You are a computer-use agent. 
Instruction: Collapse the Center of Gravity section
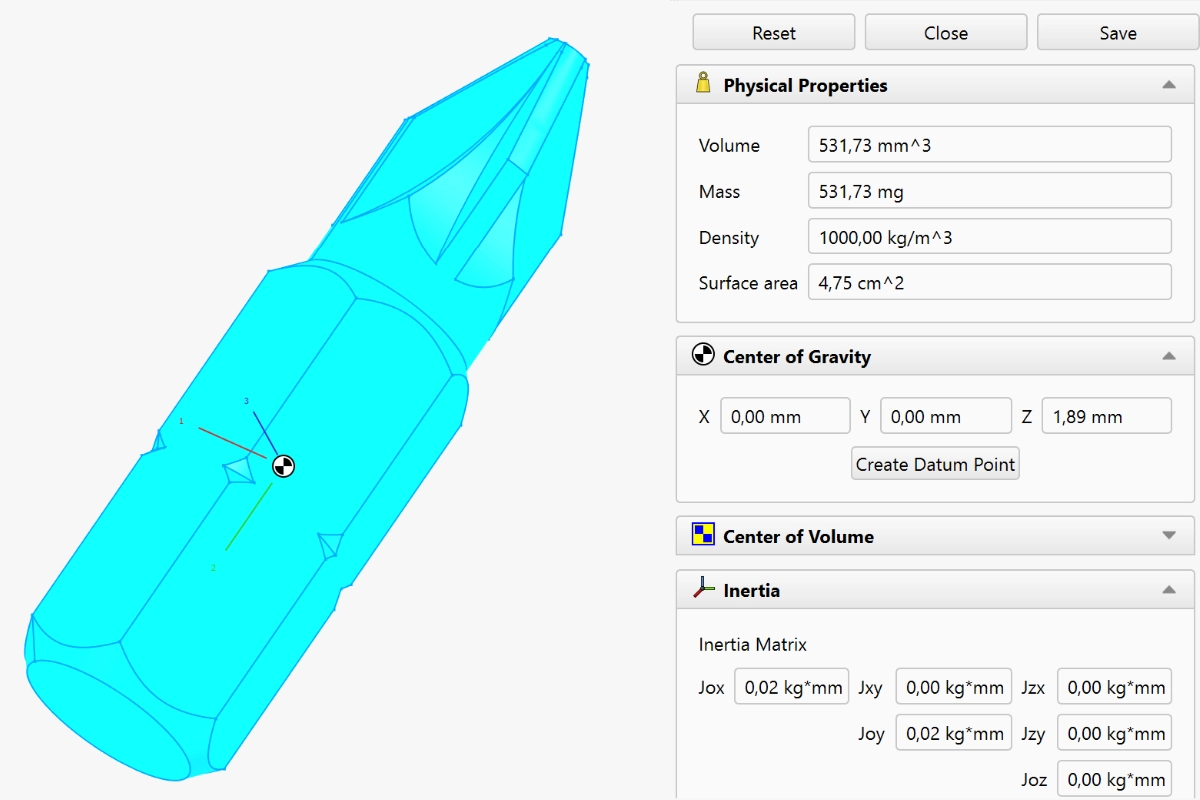[x=1168, y=357]
